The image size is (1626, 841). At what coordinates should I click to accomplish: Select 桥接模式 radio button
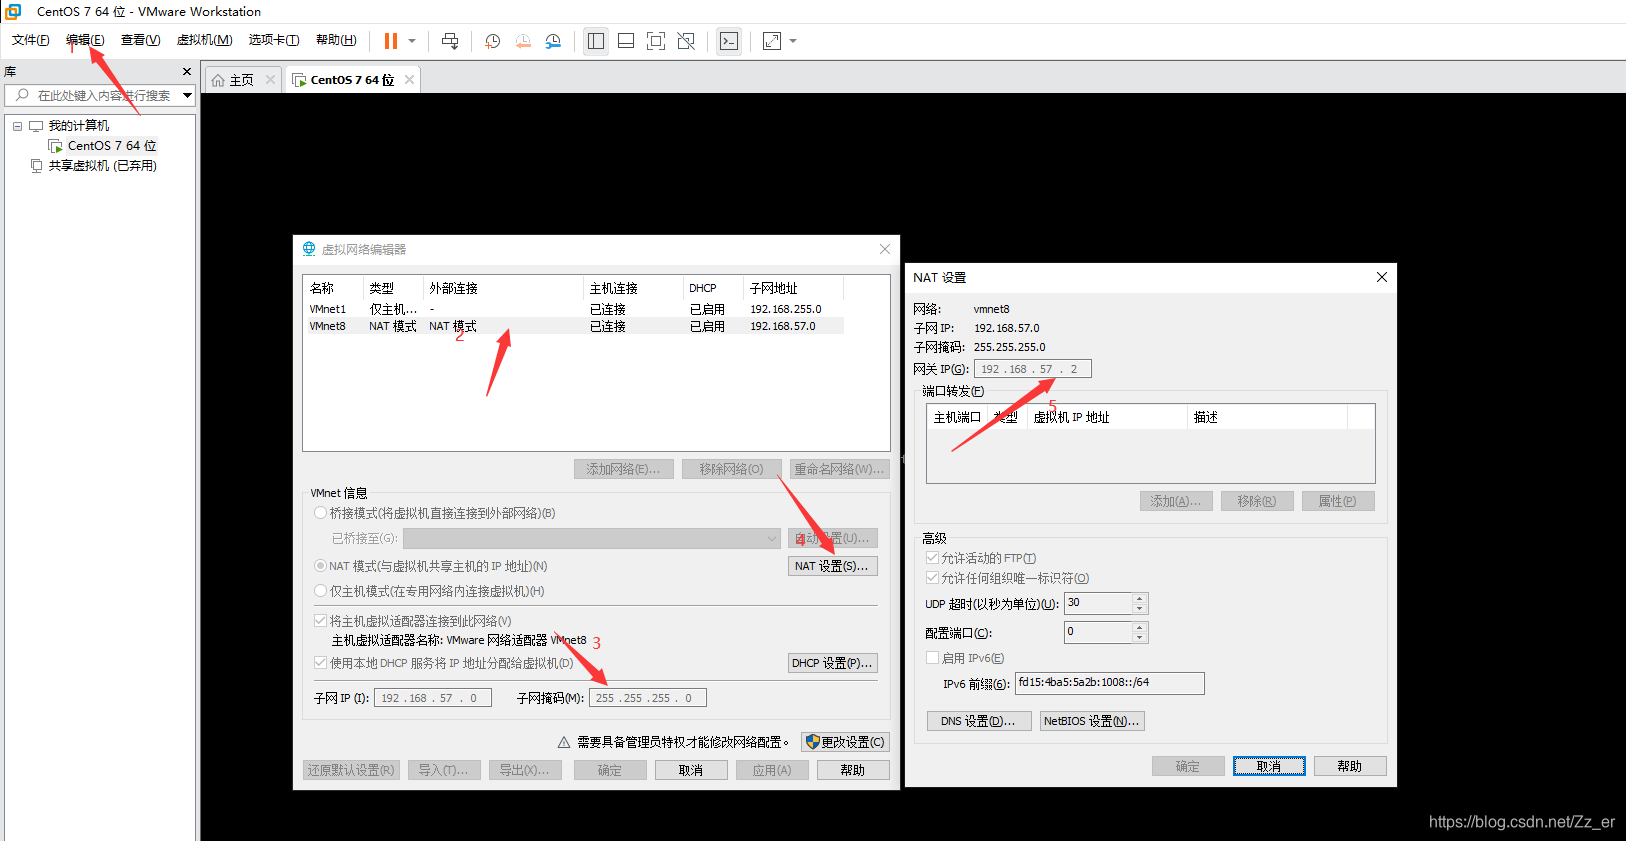click(x=320, y=513)
